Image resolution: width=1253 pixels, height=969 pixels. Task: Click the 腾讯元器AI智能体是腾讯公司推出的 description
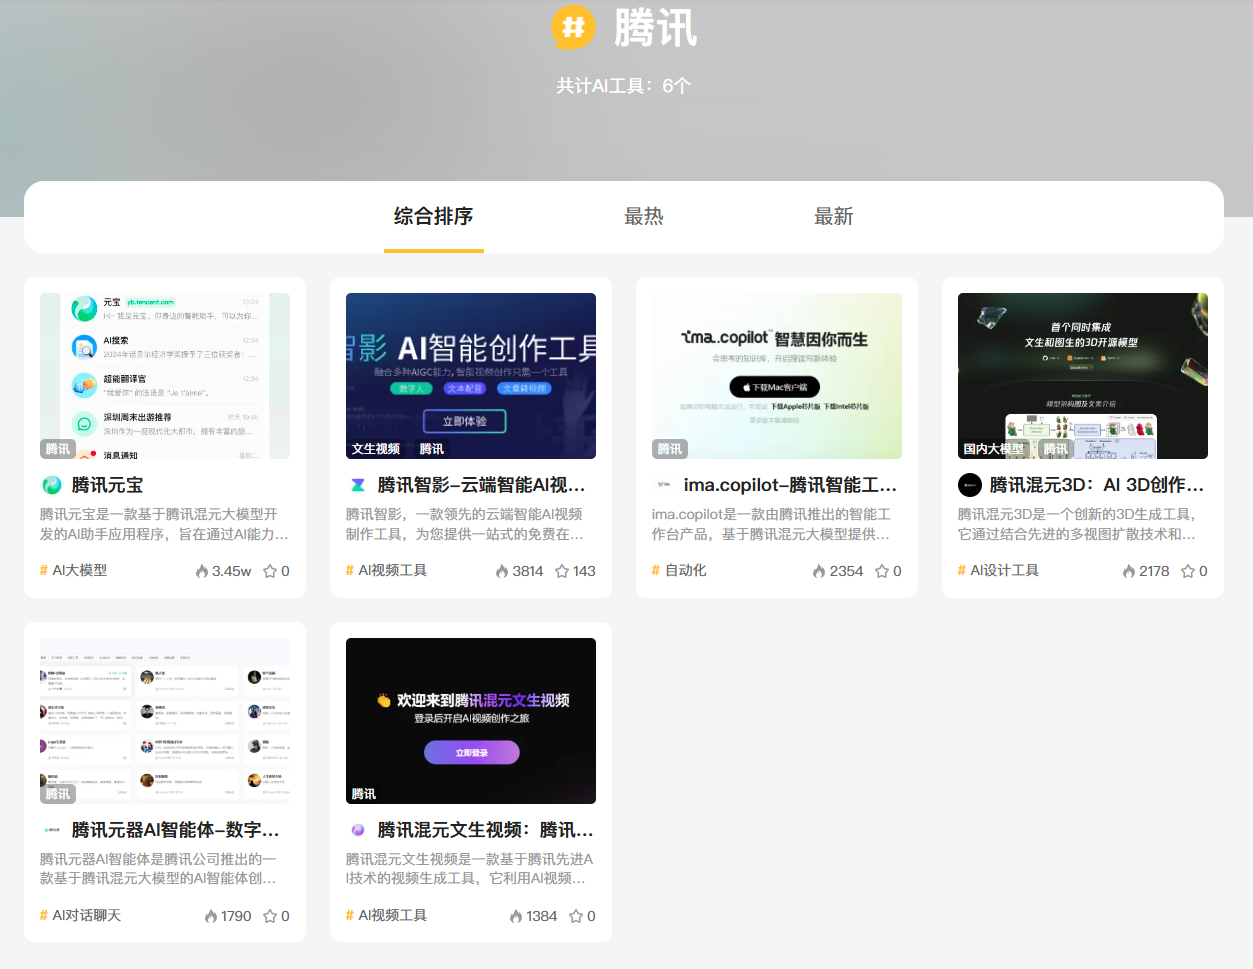[160, 869]
